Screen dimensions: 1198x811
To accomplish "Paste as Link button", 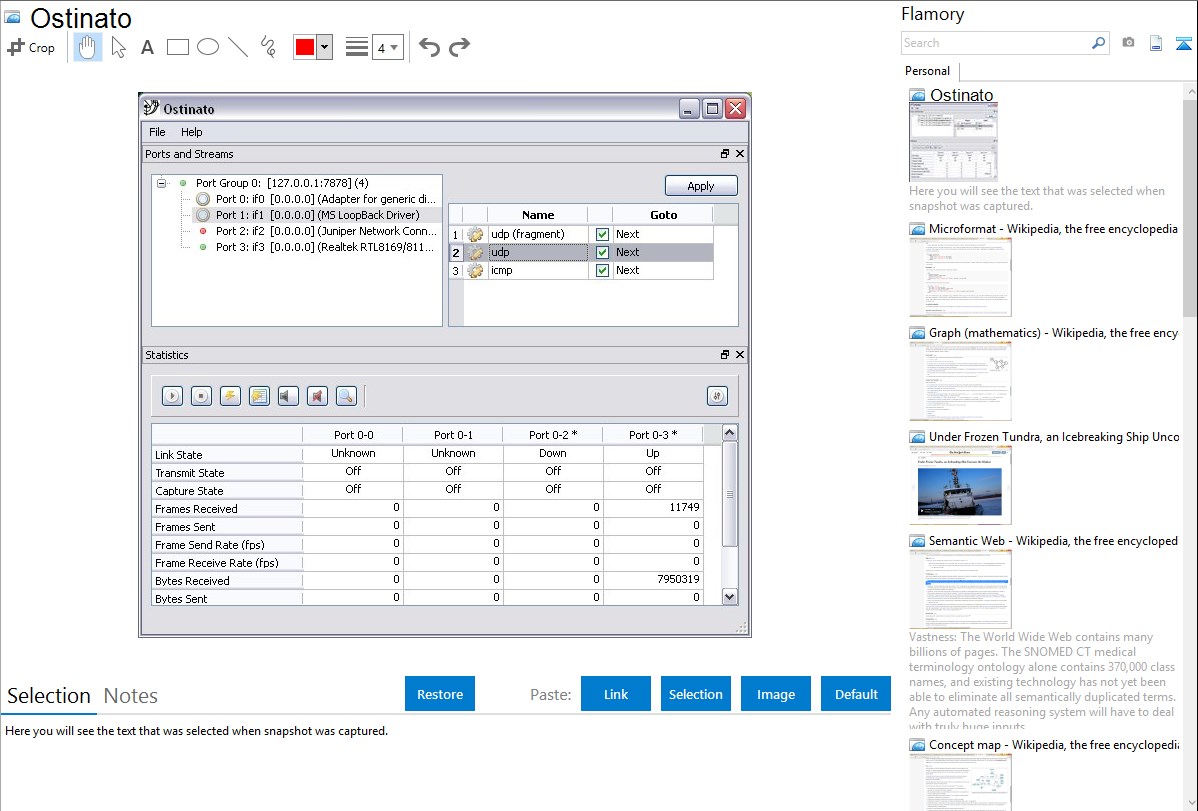I will [616, 694].
